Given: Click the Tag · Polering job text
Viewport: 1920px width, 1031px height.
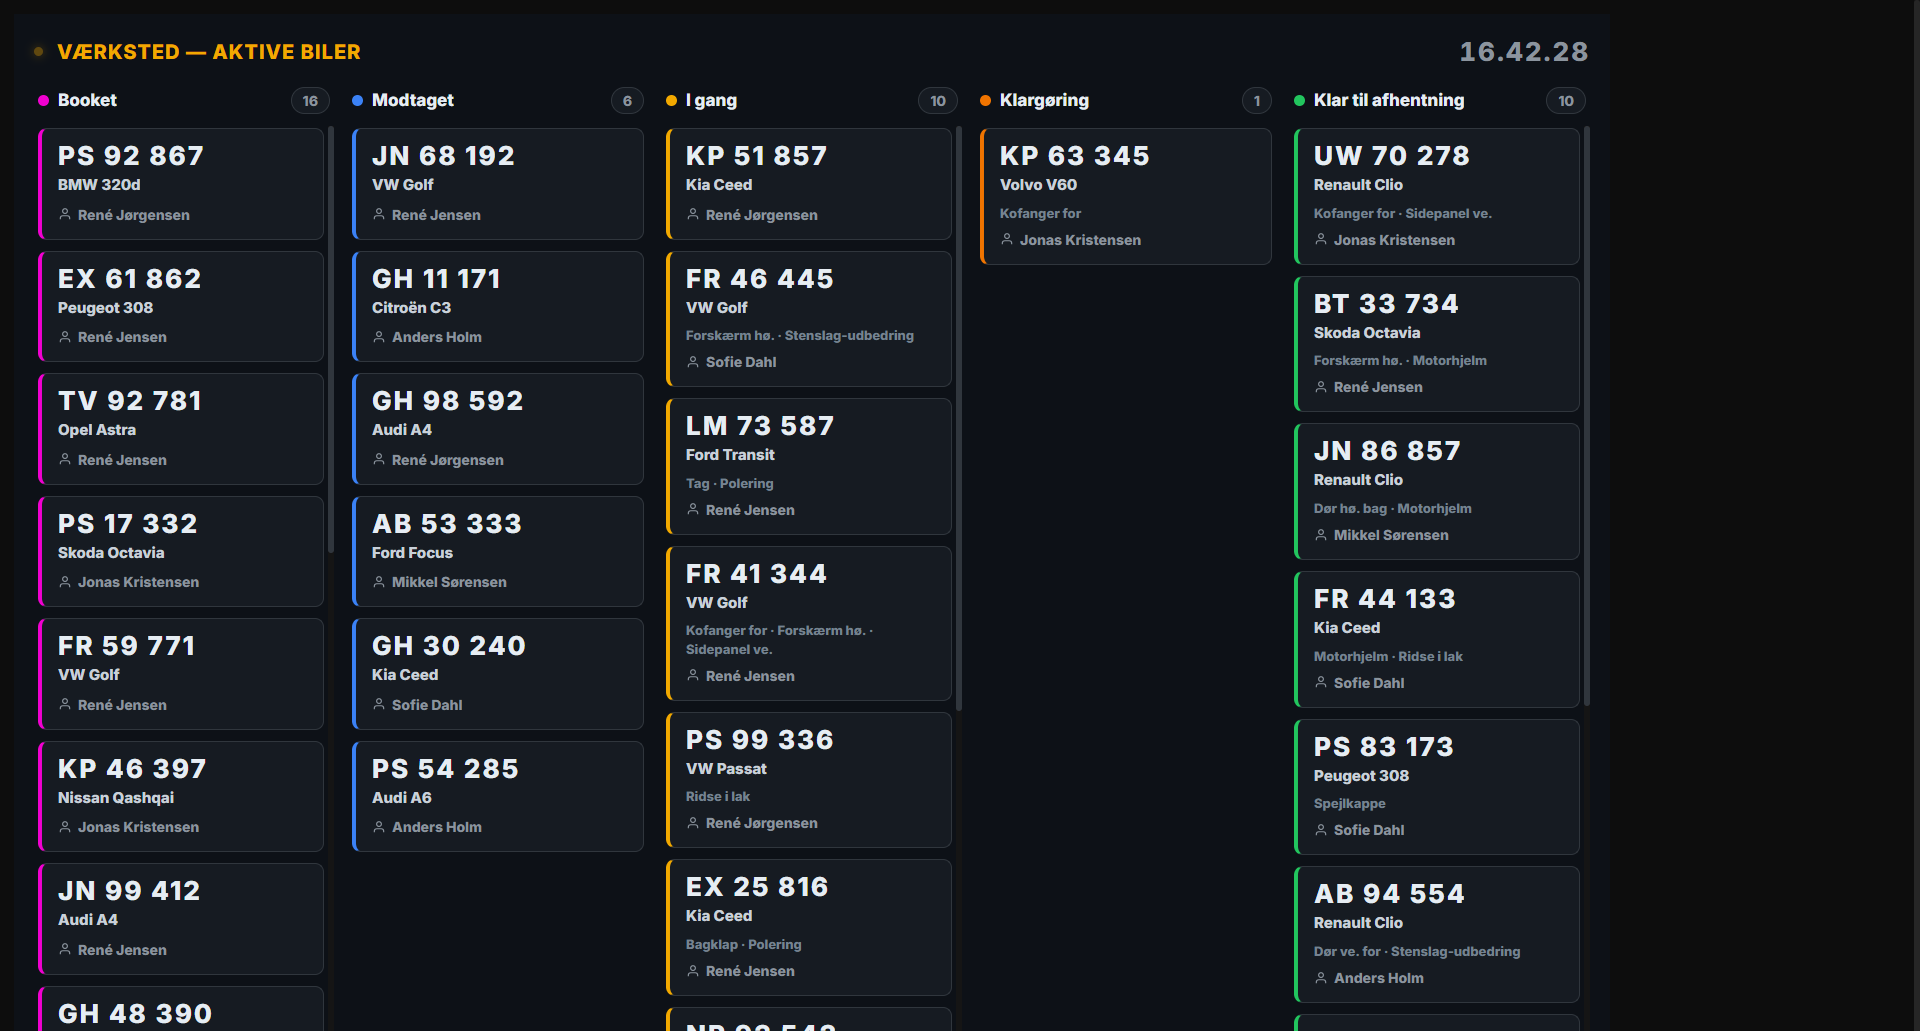Looking at the screenshot, I should coord(730,483).
